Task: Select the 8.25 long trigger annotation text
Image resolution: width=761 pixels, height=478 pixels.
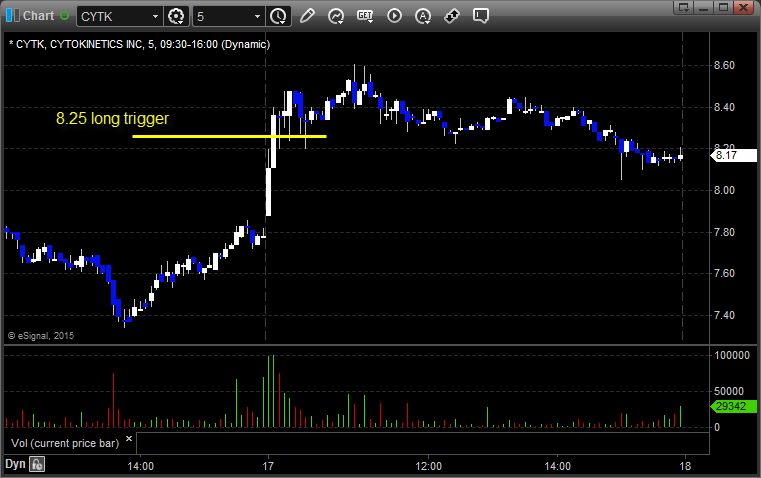Action: pos(113,118)
